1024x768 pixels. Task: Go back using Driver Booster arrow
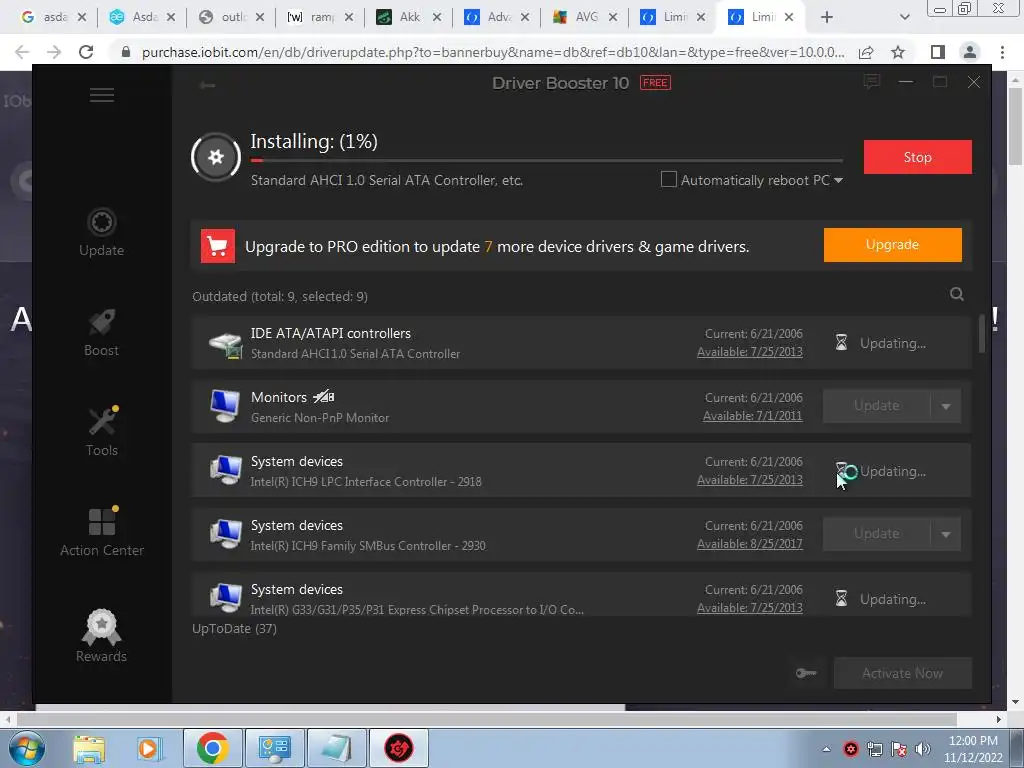pos(208,85)
